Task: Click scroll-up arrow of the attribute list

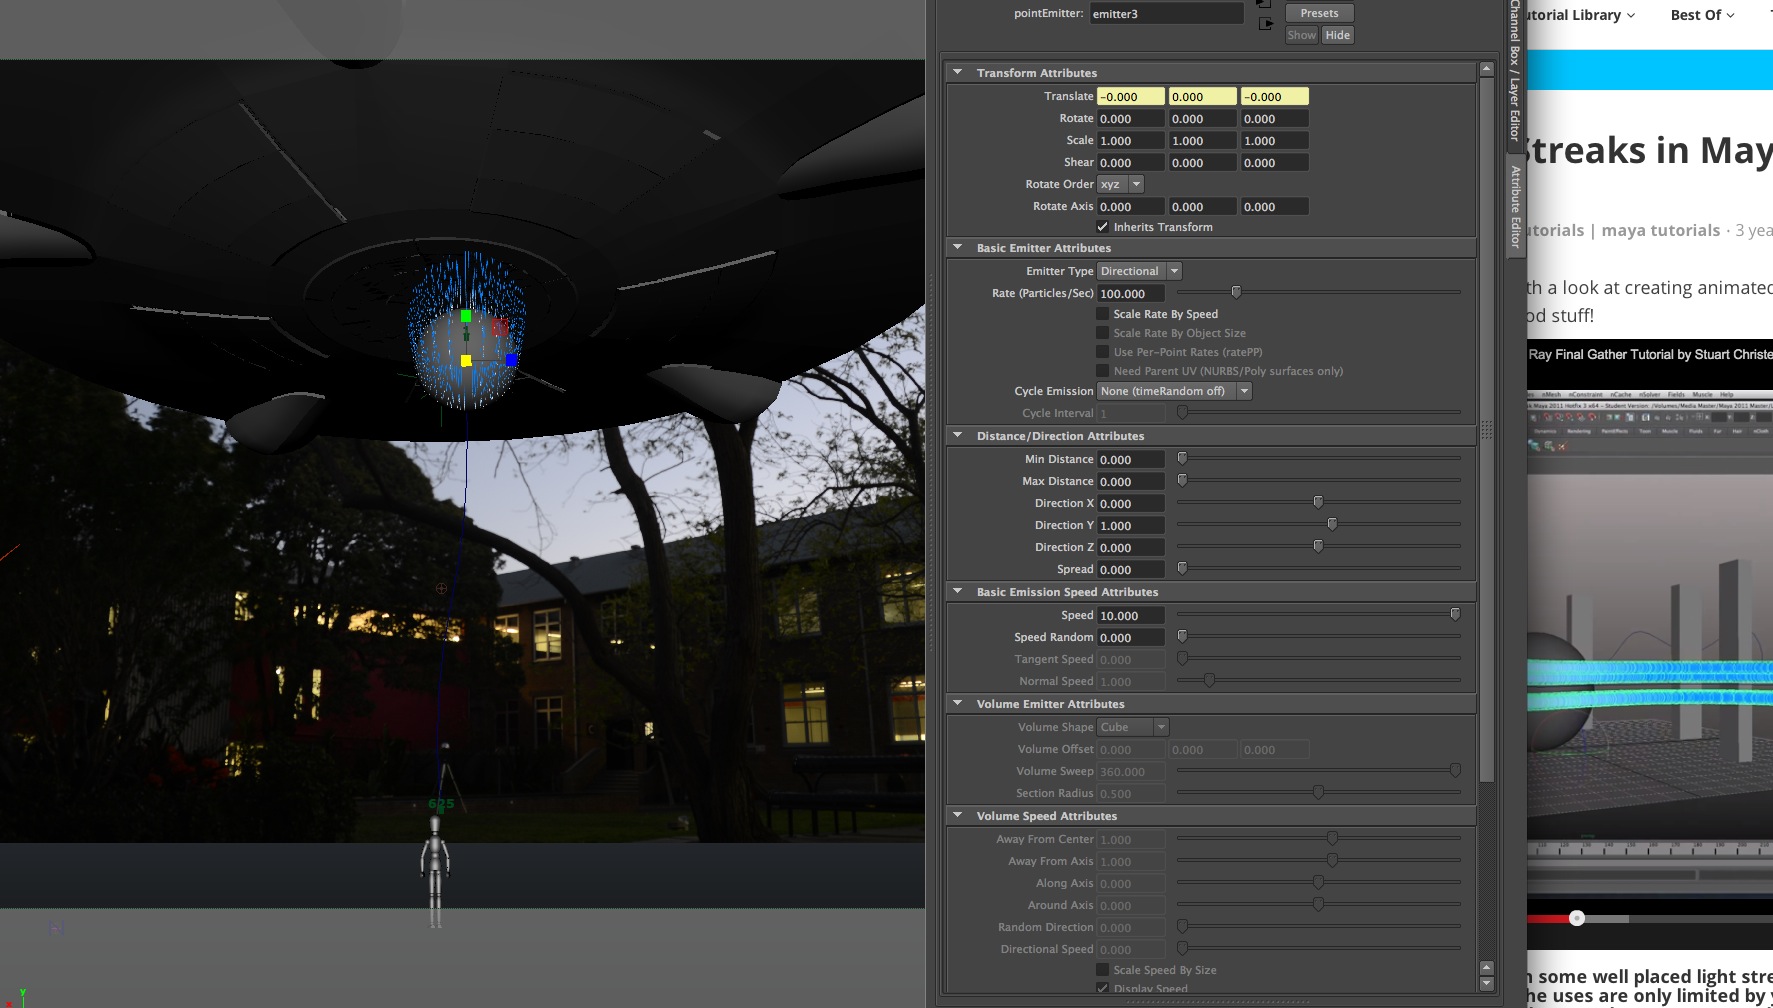Action: 1486,70
